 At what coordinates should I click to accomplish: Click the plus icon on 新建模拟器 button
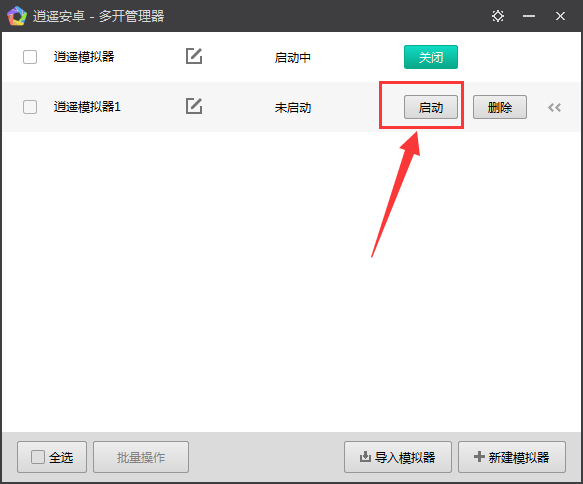pos(479,457)
